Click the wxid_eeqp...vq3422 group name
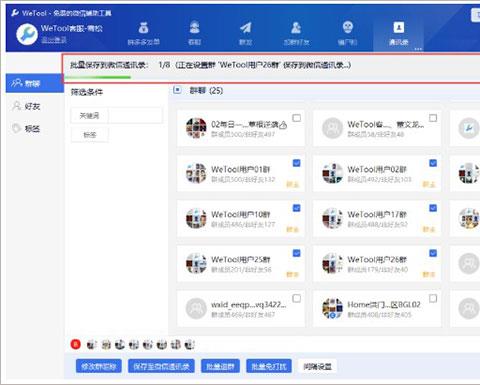 tap(248, 304)
